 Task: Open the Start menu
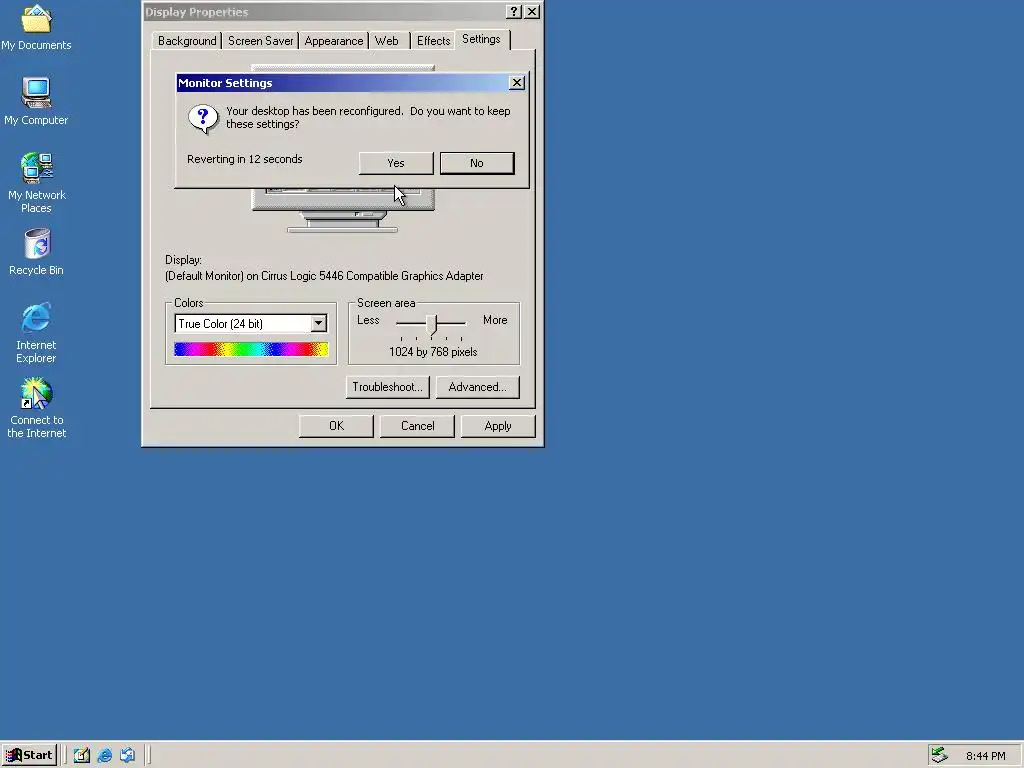pyautogui.click(x=29, y=755)
